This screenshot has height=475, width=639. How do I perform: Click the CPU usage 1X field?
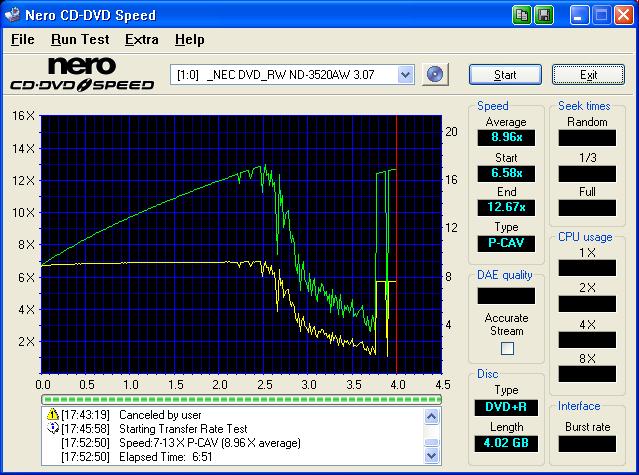point(587,268)
